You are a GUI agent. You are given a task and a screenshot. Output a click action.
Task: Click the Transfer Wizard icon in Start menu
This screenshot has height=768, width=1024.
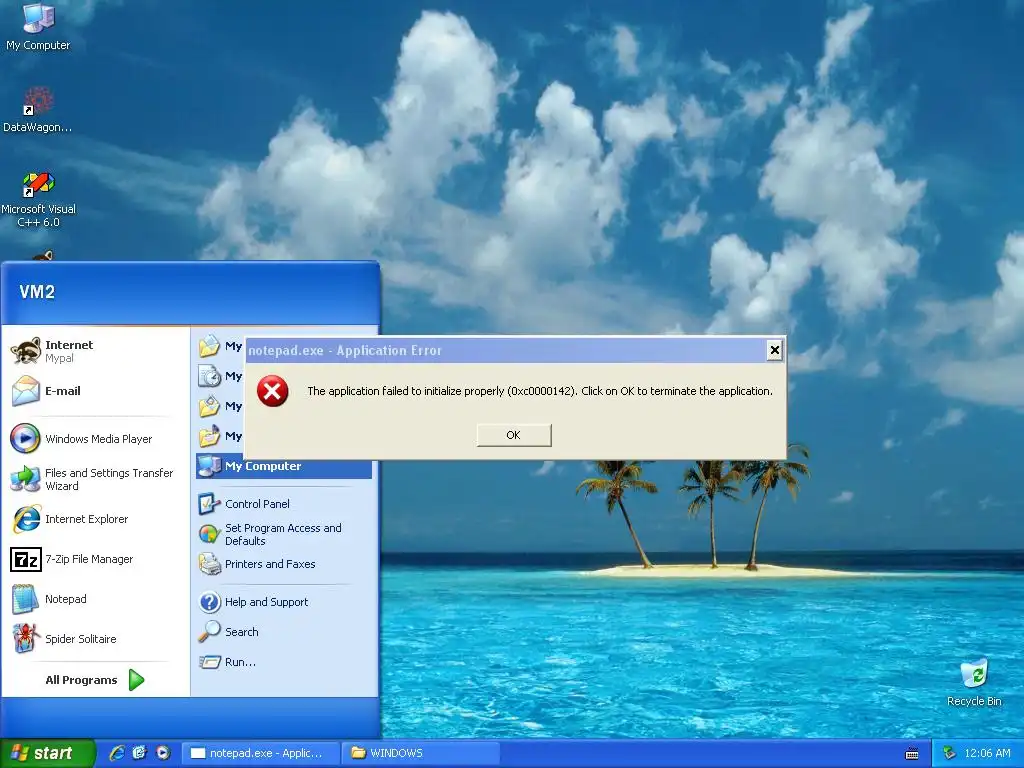tap(25, 479)
